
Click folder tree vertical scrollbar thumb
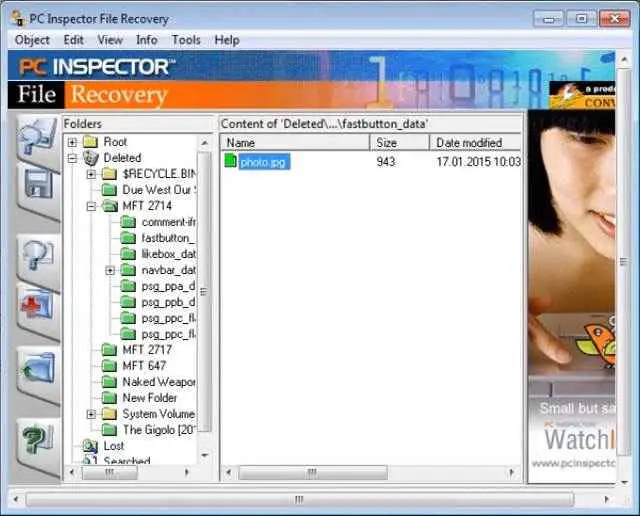pyautogui.click(x=204, y=291)
